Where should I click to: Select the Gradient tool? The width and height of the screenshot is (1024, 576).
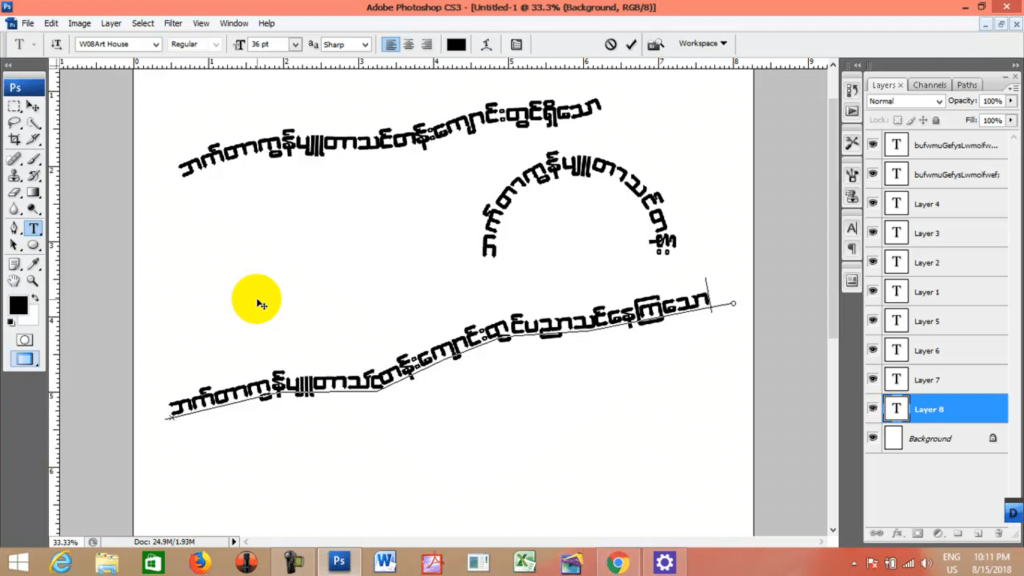tap(33, 193)
